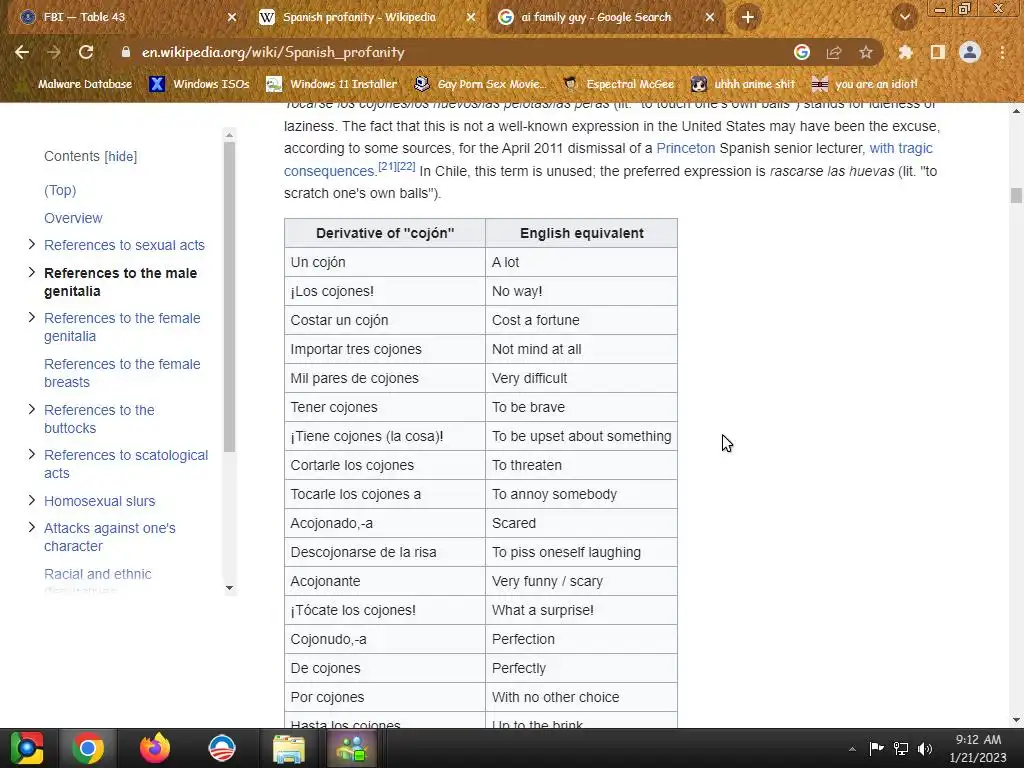Bookmark this page with the star icon

click(865, 52)
